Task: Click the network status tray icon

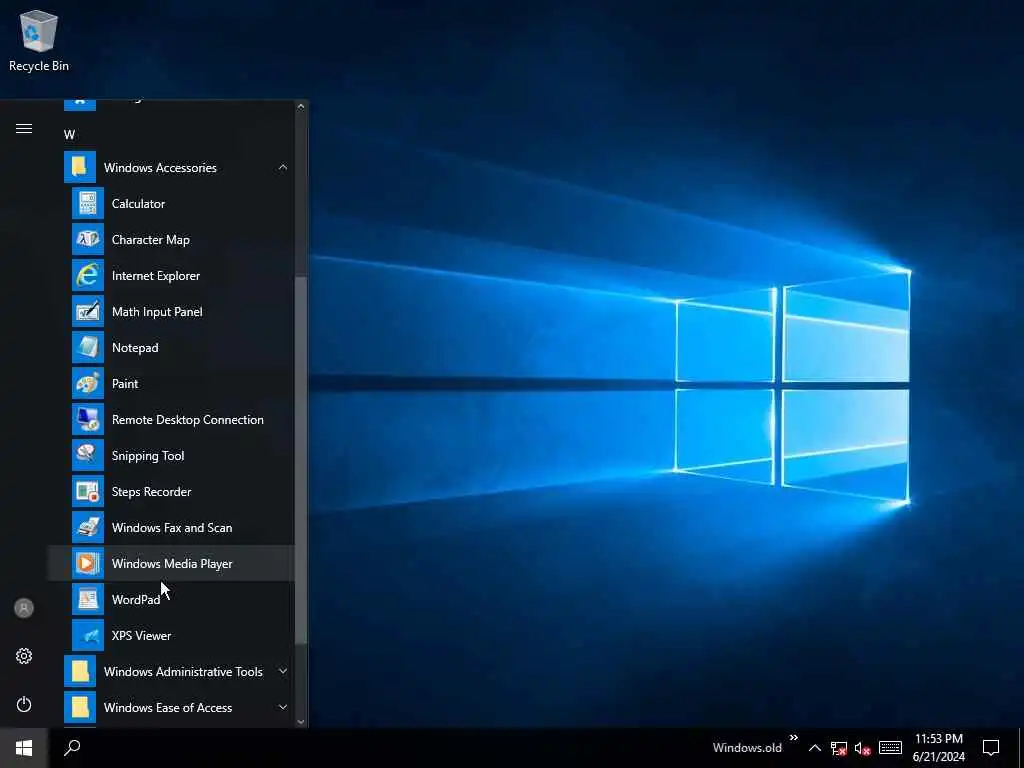Action: coord(839,748)
